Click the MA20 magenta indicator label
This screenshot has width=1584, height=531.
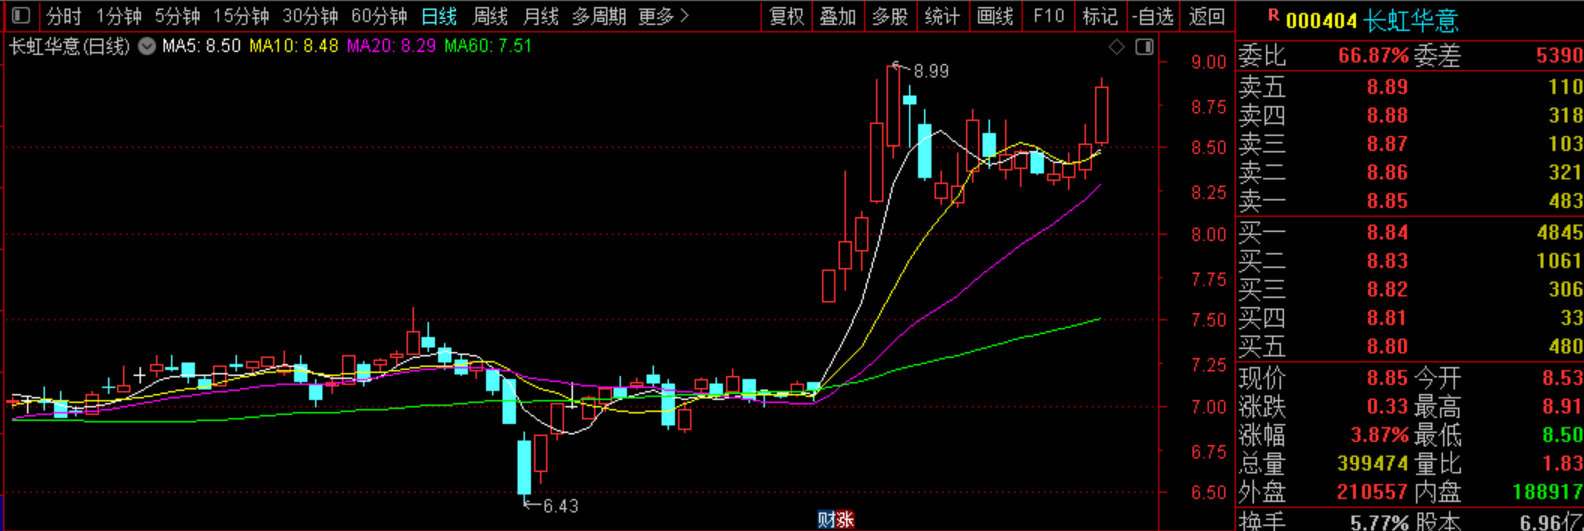pos(391,46)
